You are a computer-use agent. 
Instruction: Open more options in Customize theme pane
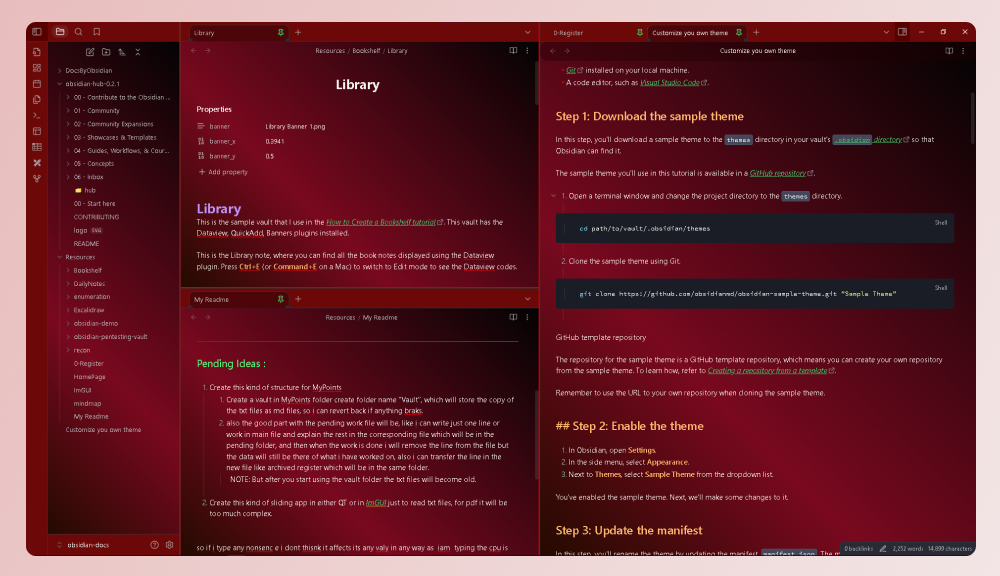pyautogui.click(x=963, y=50)
